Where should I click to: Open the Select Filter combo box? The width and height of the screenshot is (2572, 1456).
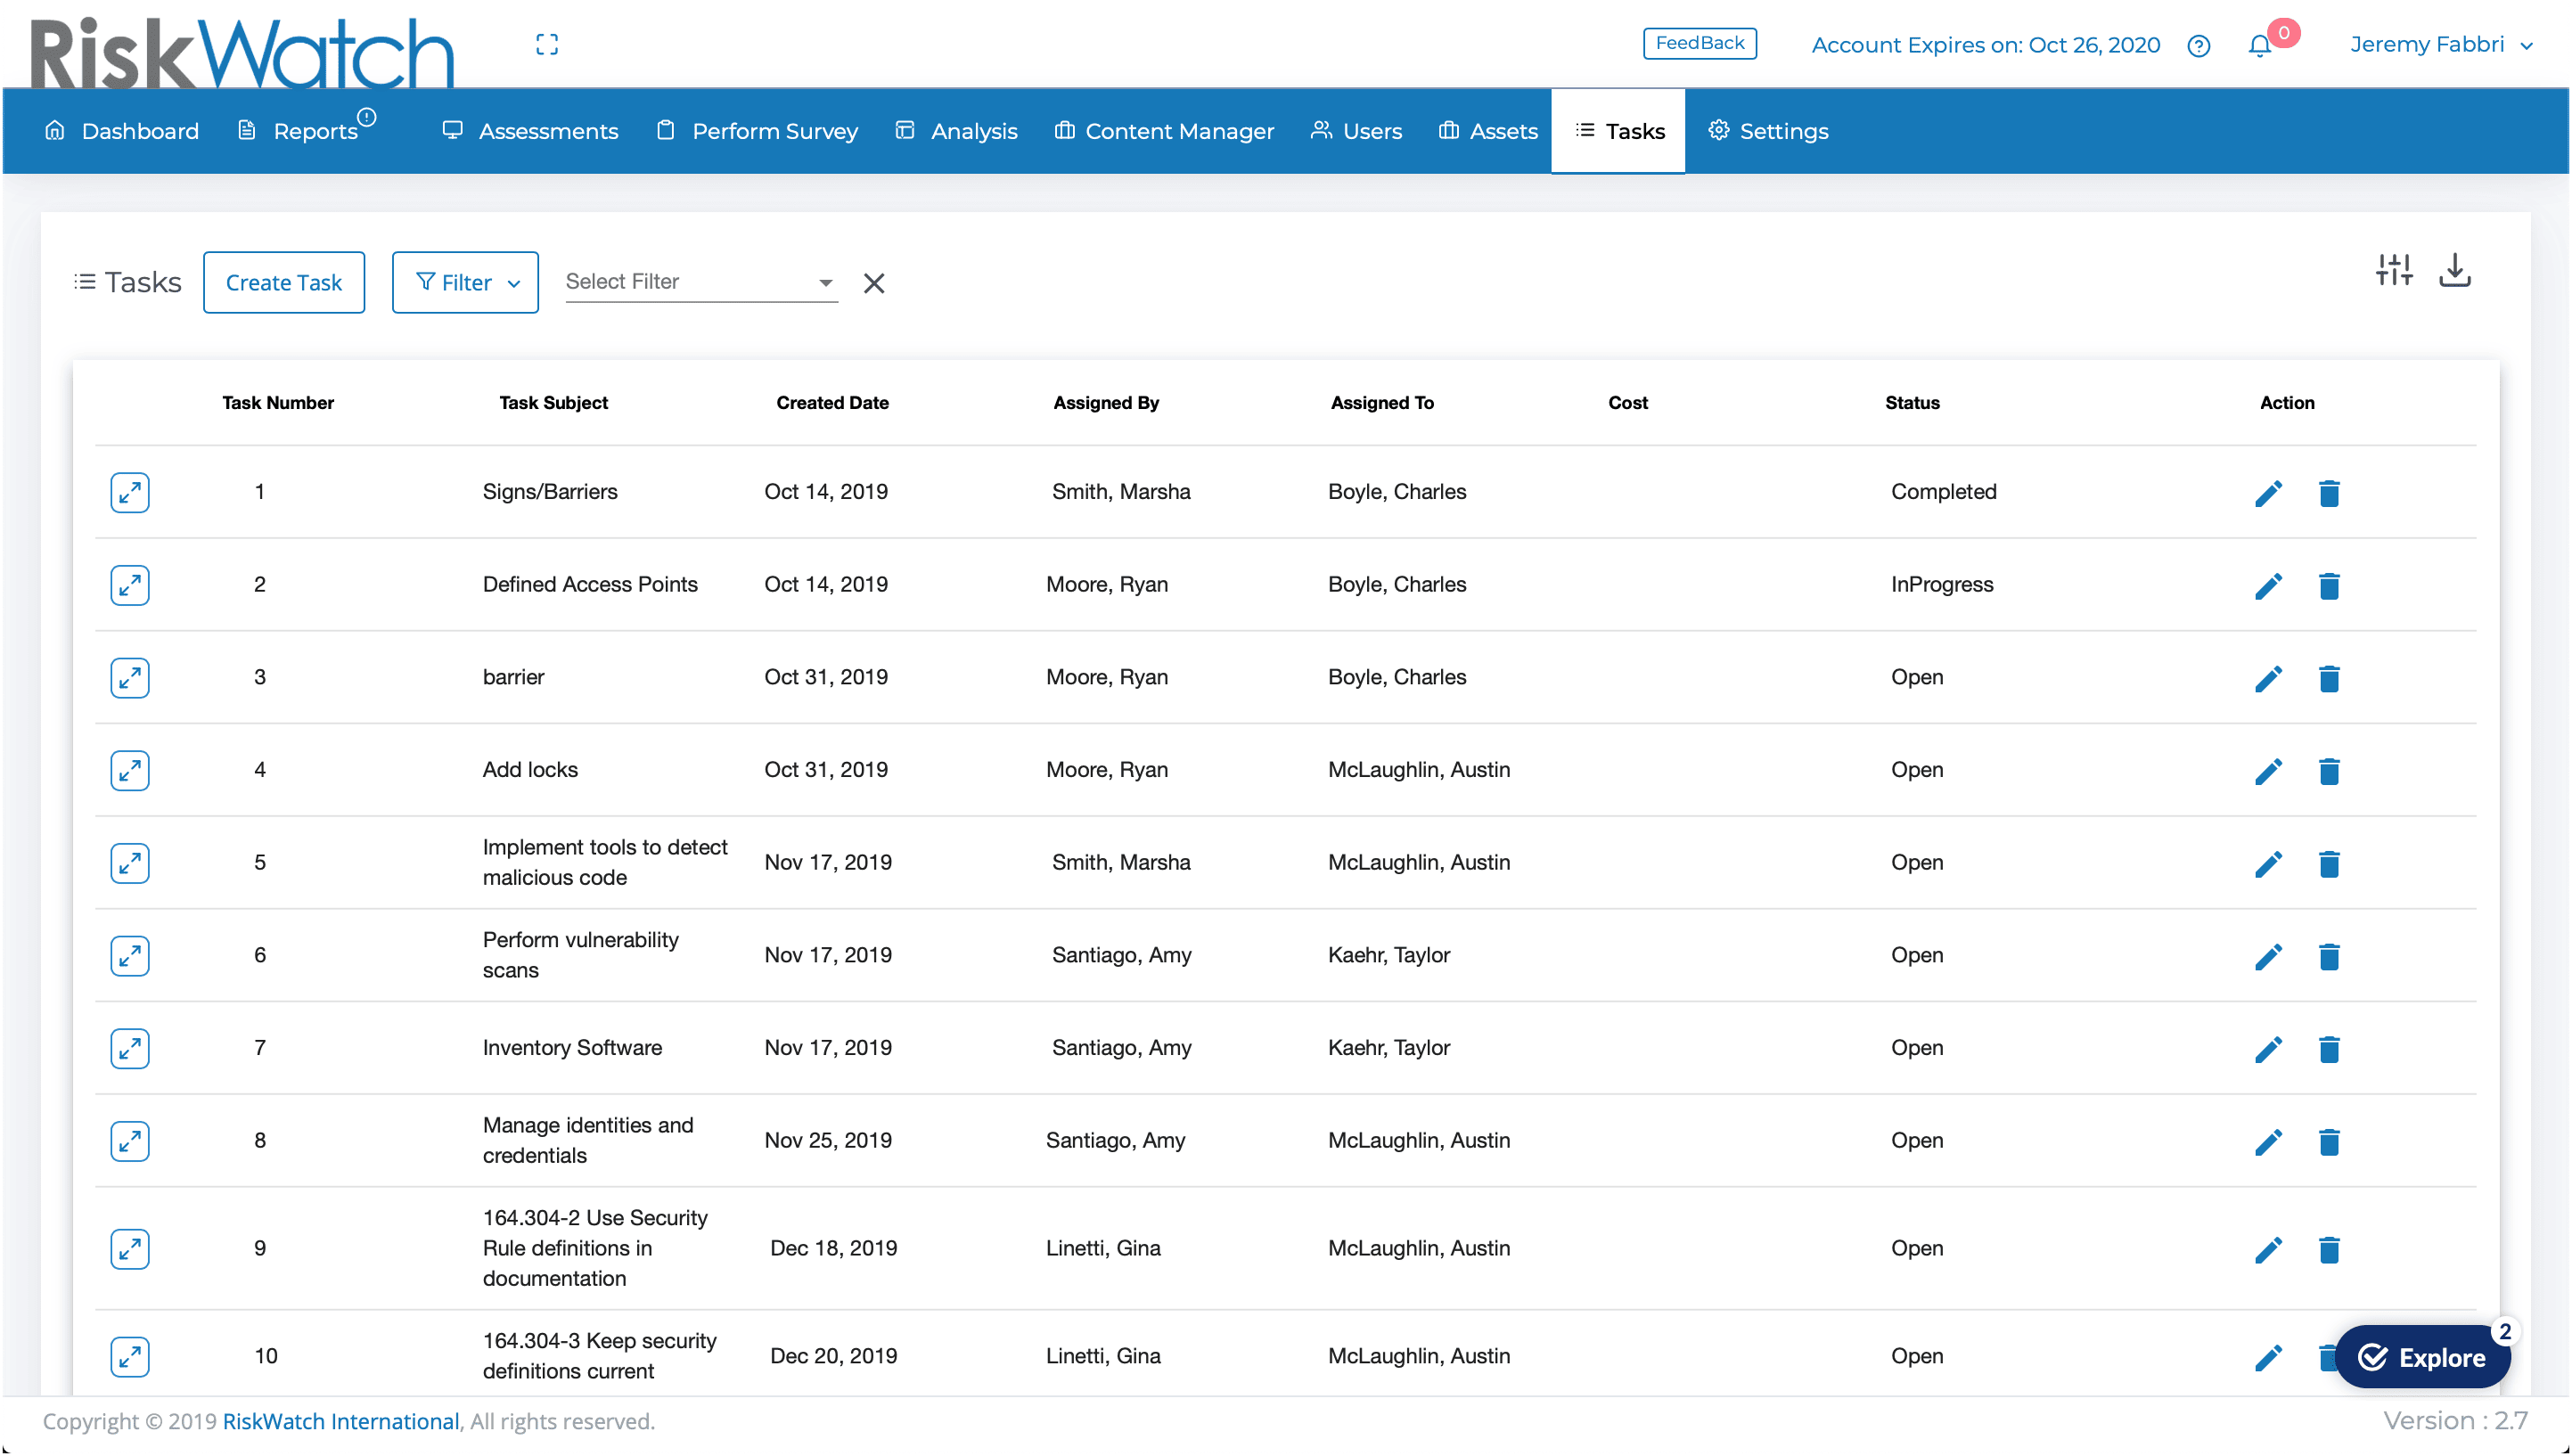[701, 283]
